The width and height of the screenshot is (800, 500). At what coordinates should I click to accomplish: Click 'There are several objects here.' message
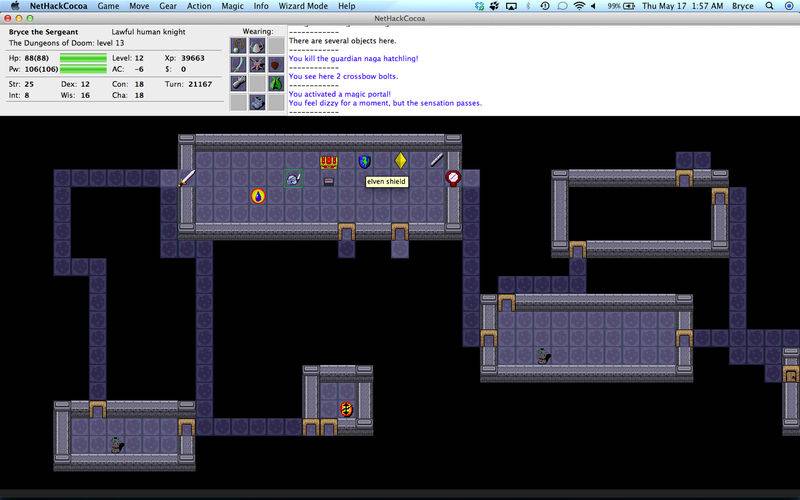[x=342, y=41]
